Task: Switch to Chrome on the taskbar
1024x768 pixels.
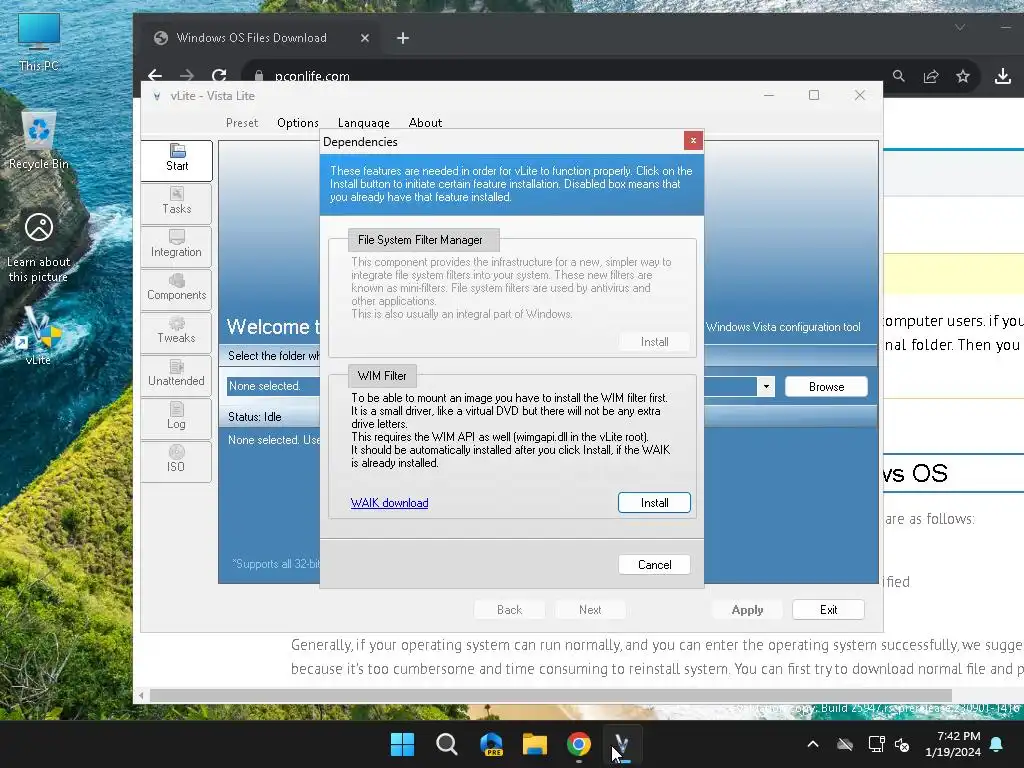Action: point(579,744)
